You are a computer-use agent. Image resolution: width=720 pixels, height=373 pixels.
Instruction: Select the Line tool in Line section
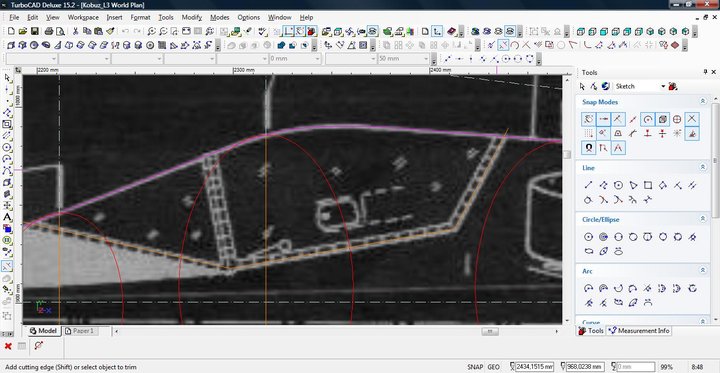pyautogui.click(x=588, y=185)
